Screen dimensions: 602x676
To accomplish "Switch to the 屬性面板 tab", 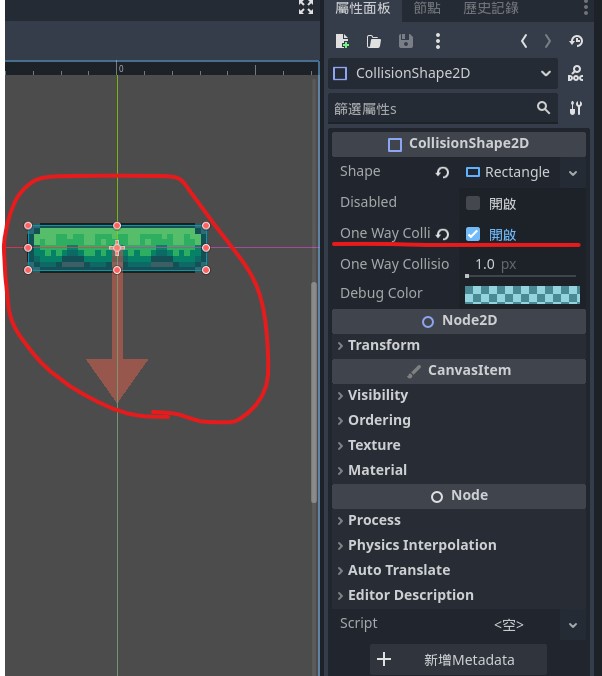I will 363,8.
